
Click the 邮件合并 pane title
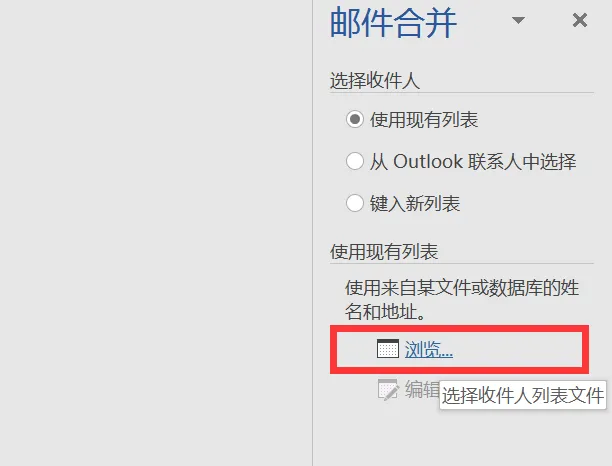click(x=393, y=23)
